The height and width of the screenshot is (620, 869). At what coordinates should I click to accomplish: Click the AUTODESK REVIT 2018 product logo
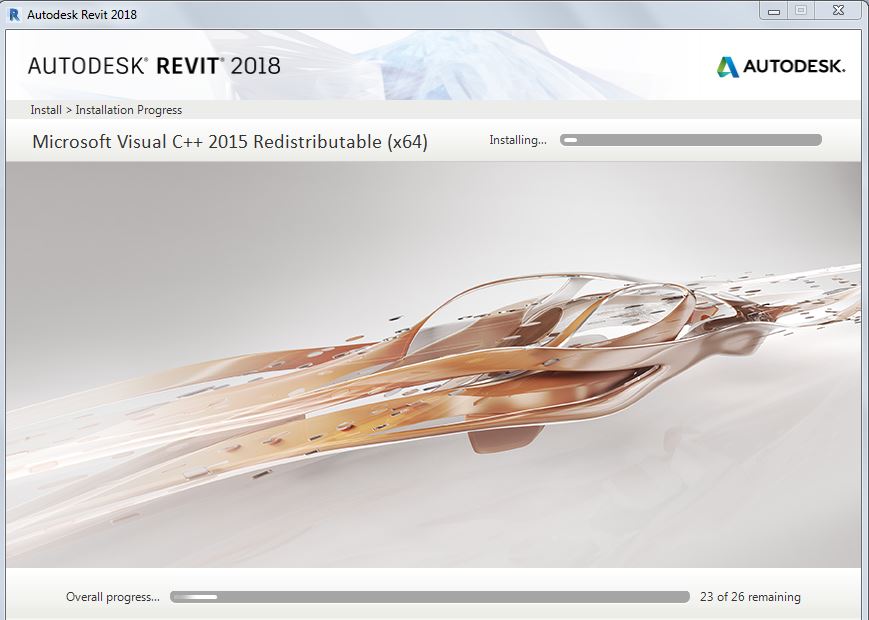tap(155, 63)
